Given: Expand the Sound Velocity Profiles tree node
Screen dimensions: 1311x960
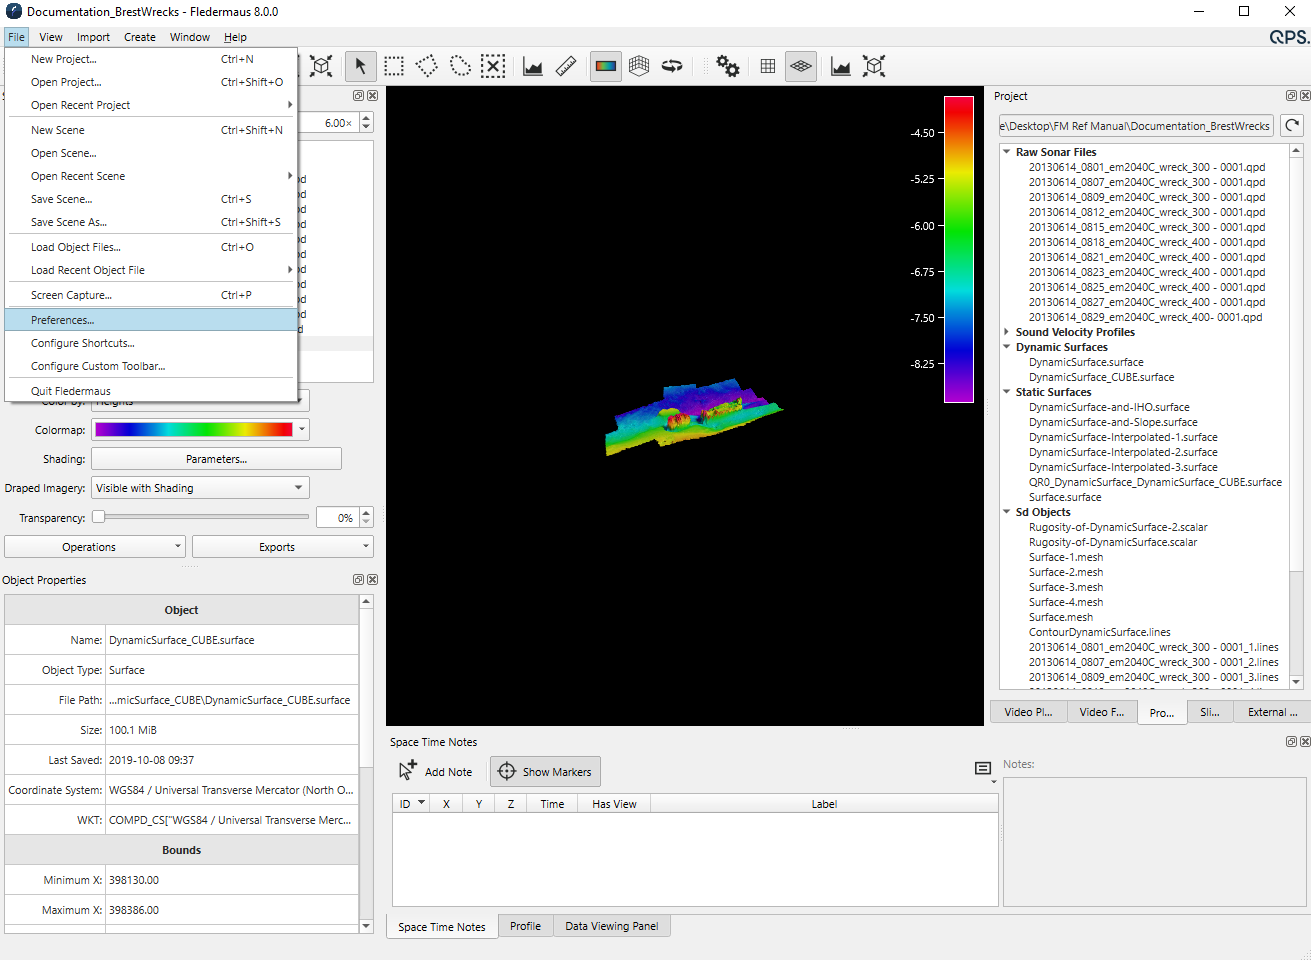Looking at the screenshot, I should pyautogui.click(x=1006, y=332).
